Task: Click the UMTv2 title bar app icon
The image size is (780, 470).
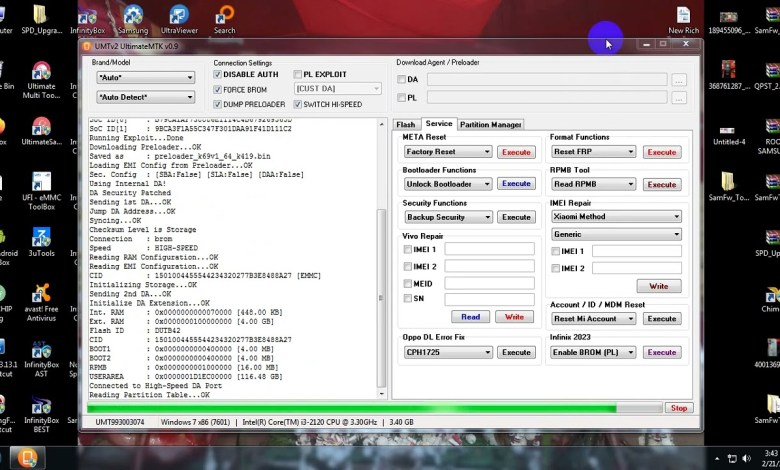Action: 87,46
